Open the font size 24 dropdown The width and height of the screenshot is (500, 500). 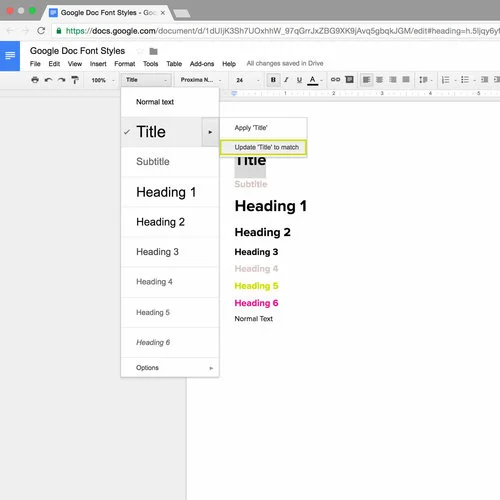(247, 80)
